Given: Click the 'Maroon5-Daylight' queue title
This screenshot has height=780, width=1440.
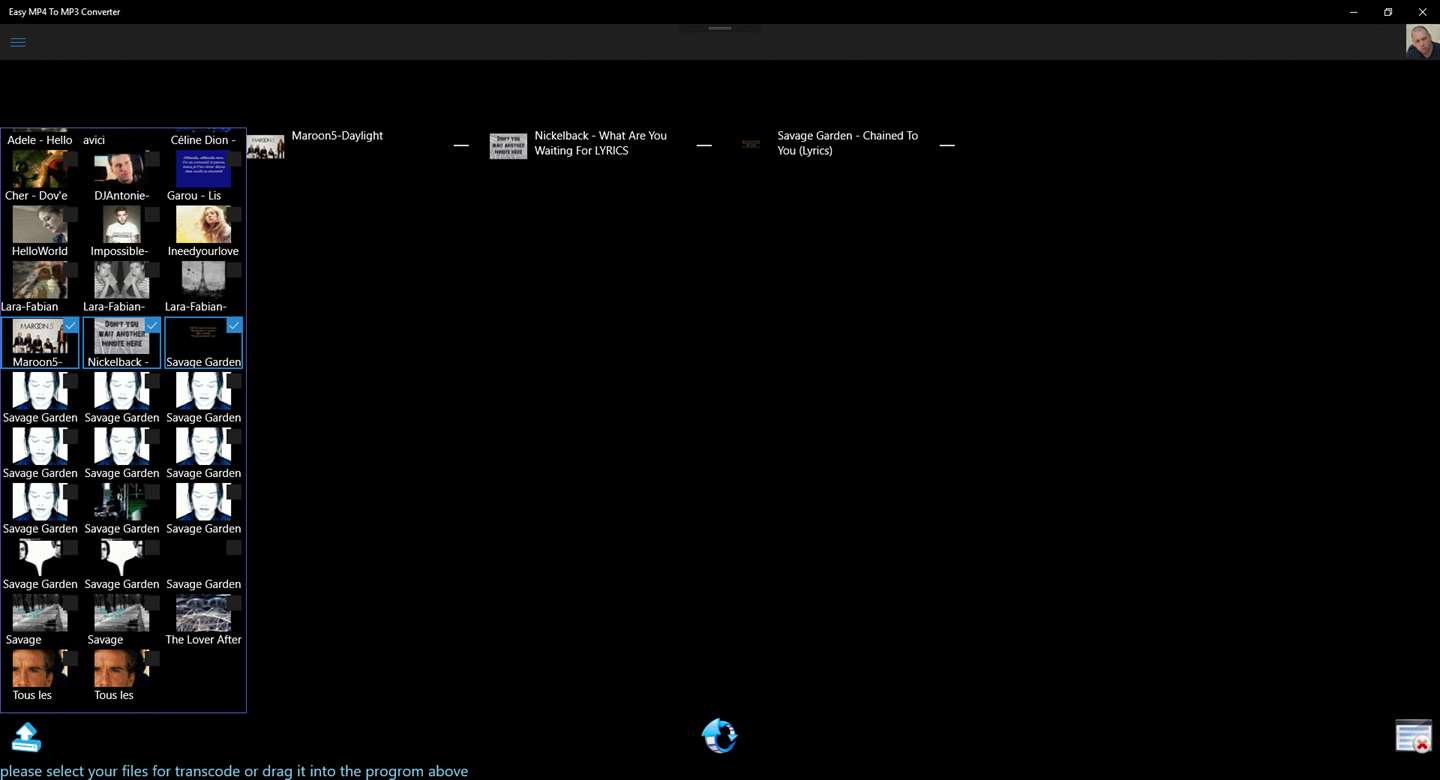Looking at the screenshot, I should tap(337, 136).
